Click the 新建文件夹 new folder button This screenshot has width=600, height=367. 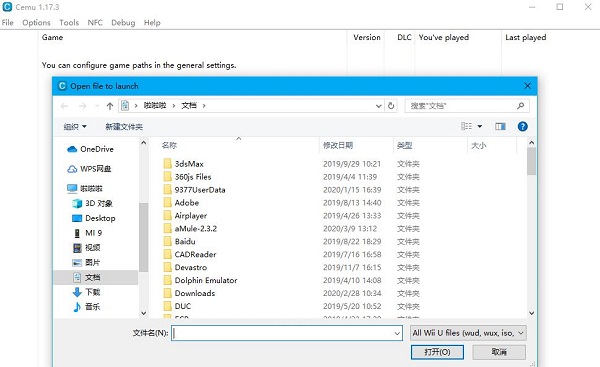coord(124,127)
